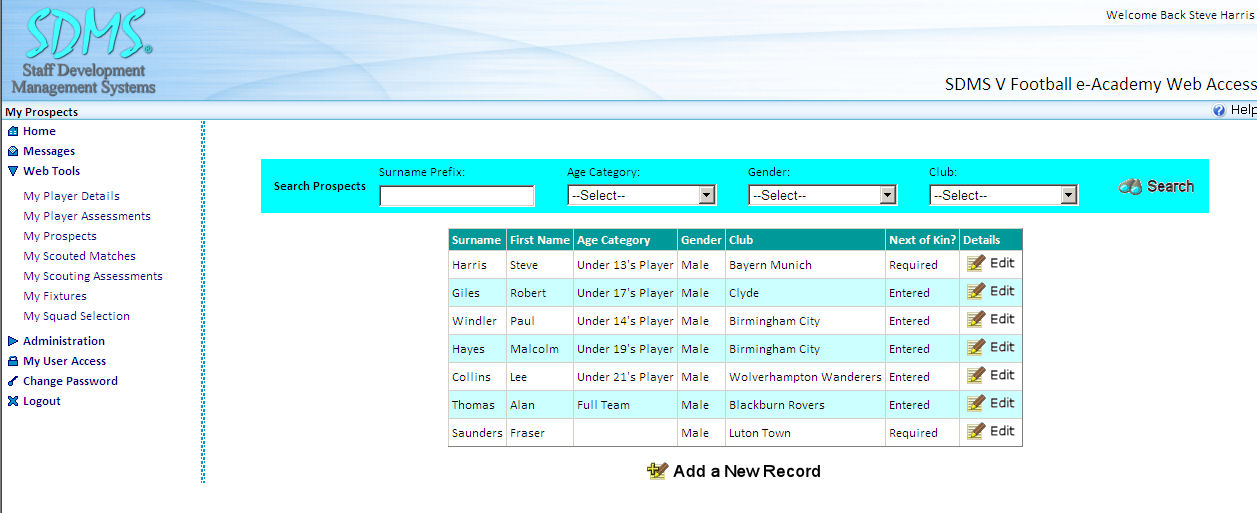The width and height of the screenshot is (1257, 513).
Task: Click edit pencil icon for Saunders row
Action: tap(976, 431)
